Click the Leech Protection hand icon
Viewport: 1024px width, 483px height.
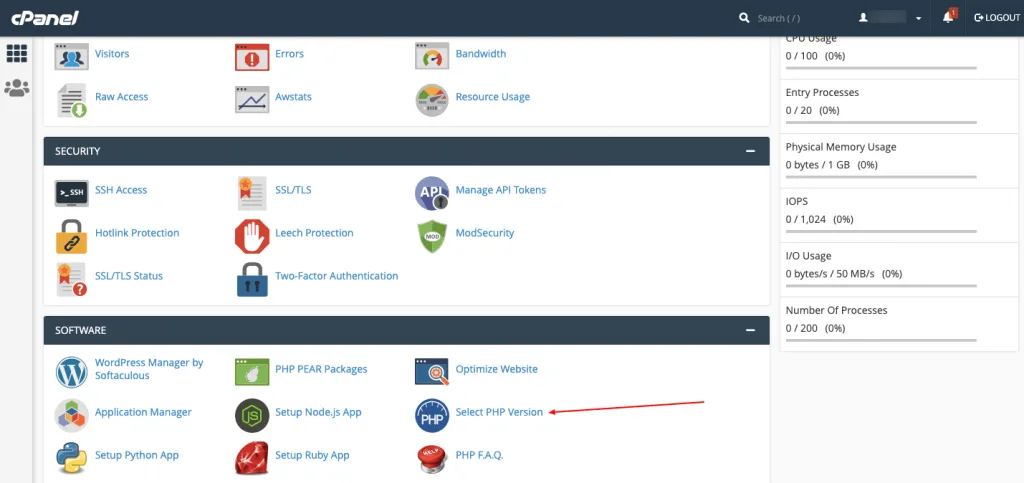point(252,236)
